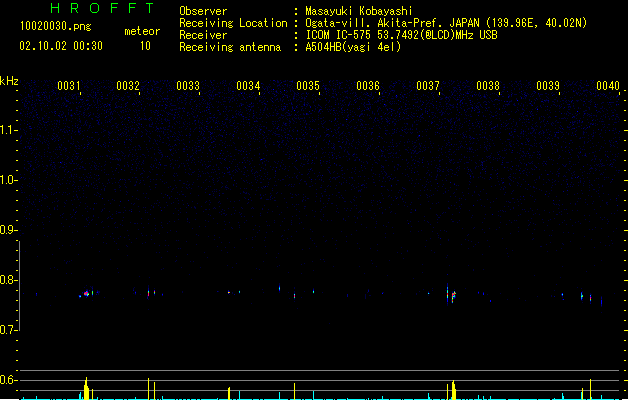Click the 0.9 frequency axis label
Viewport: 629px width, 400px height.
[8, 230]
